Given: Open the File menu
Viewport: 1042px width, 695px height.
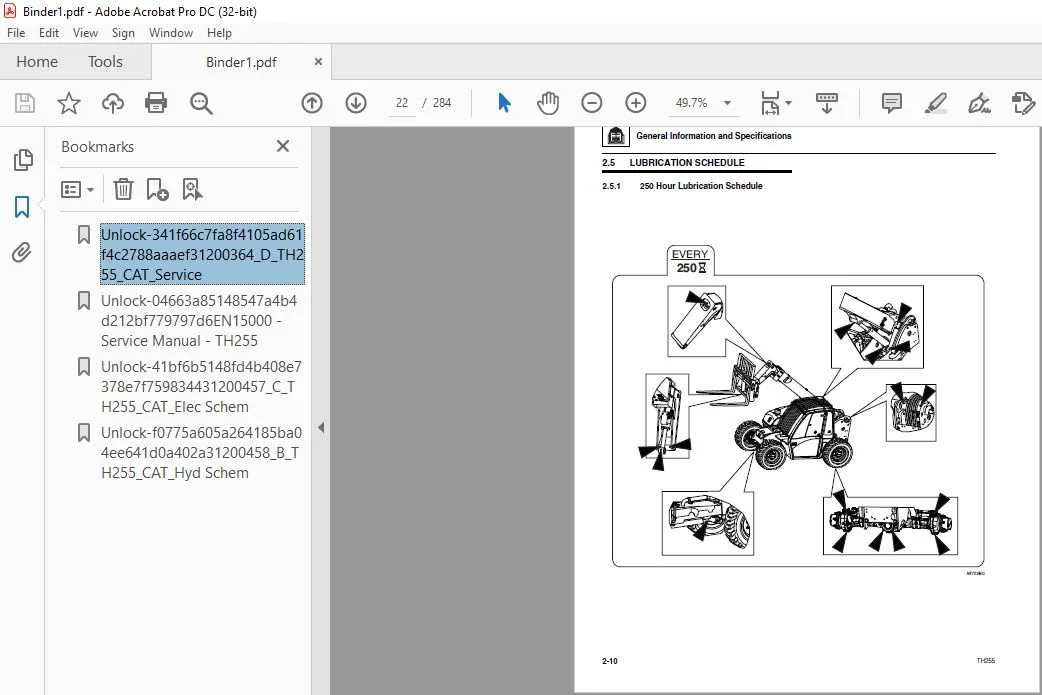Looking at the screenshot, I should (x=16, y=33).
